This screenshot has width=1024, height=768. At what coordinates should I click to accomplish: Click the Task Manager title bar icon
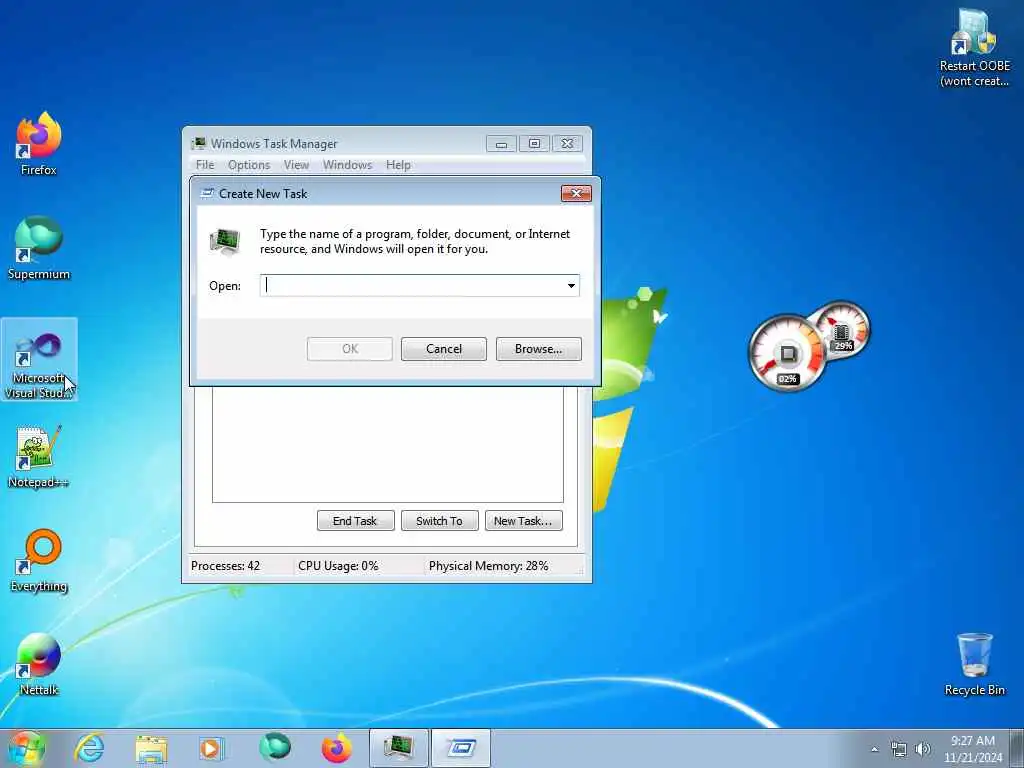(199, 143)
